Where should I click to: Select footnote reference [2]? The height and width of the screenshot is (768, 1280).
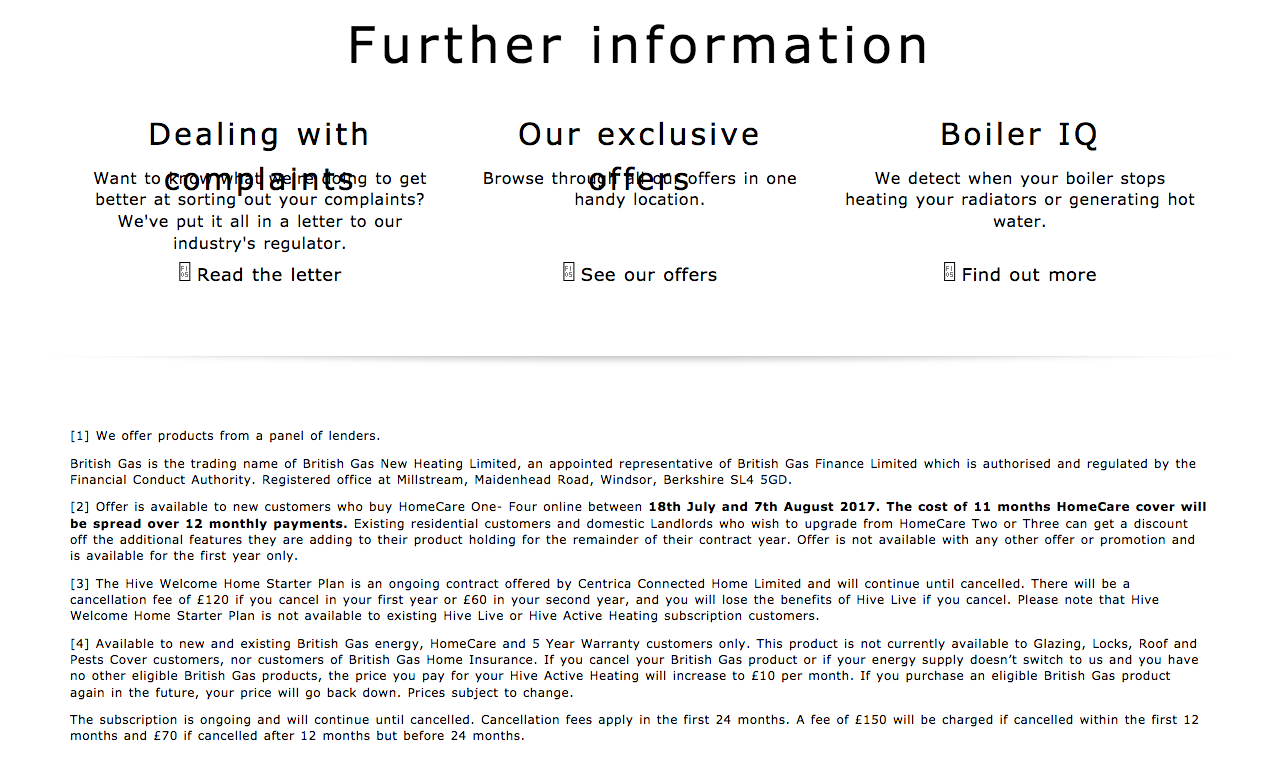coord(80,507)
